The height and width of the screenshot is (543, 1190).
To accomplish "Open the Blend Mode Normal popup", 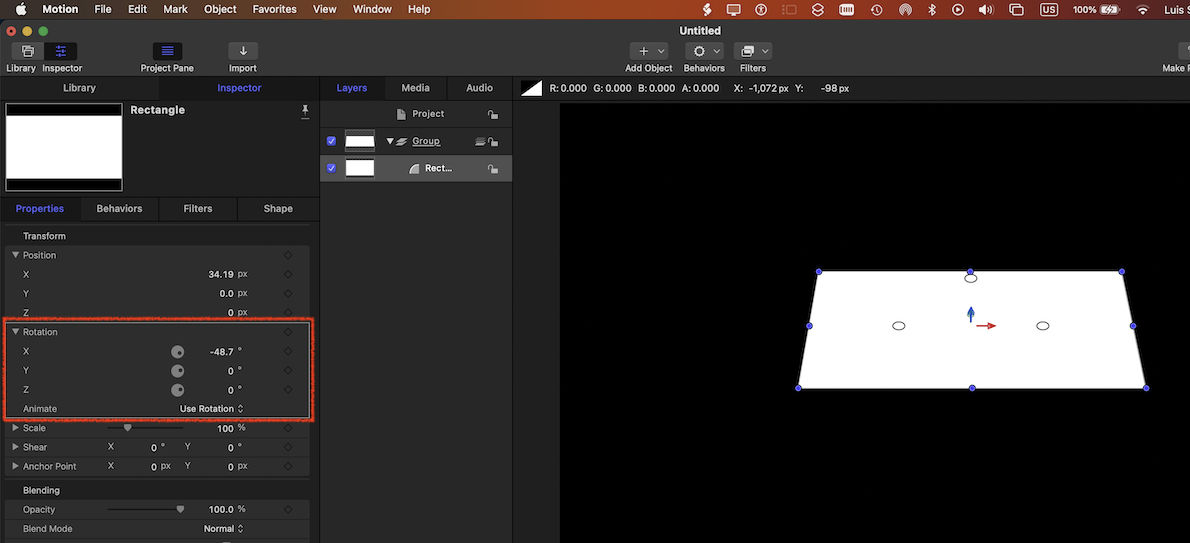I will point(224,529).
